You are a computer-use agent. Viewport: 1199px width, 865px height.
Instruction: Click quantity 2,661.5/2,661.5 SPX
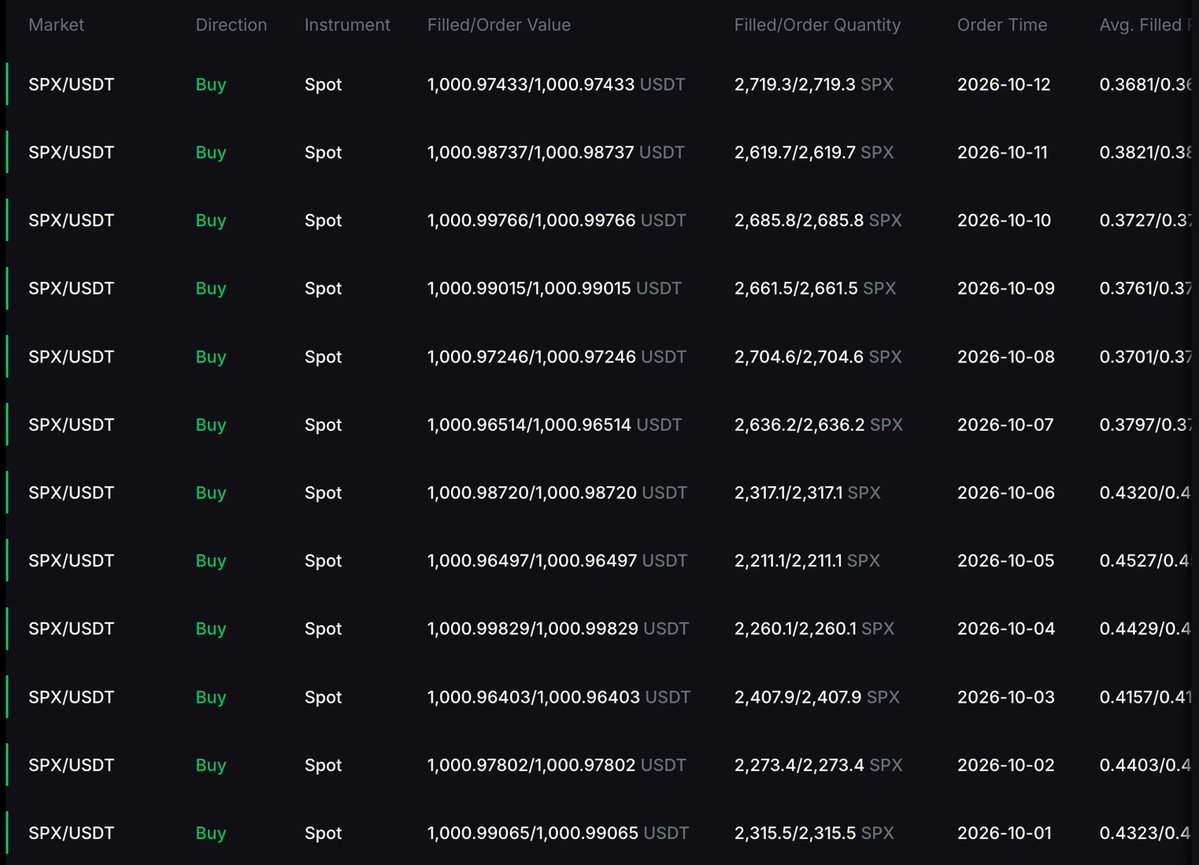pos(815,288)
